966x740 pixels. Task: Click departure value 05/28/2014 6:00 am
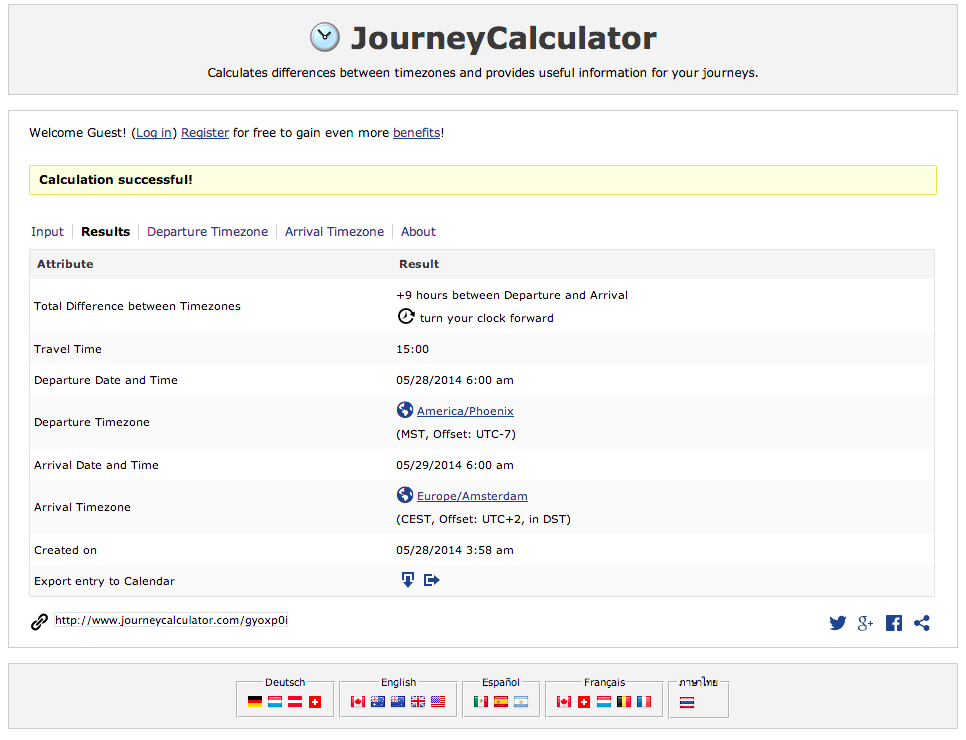click(455, 380)
